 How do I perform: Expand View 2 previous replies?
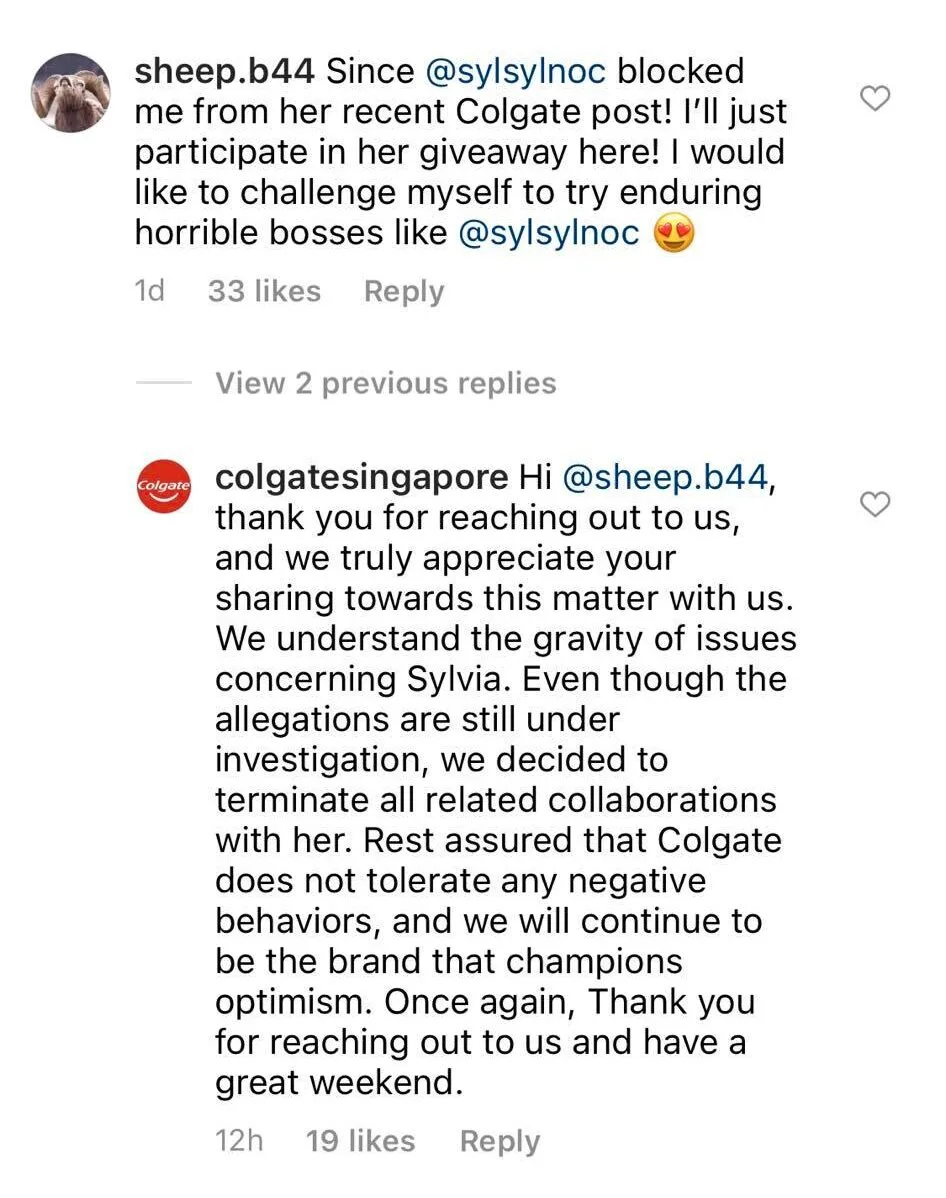(385, 383)
